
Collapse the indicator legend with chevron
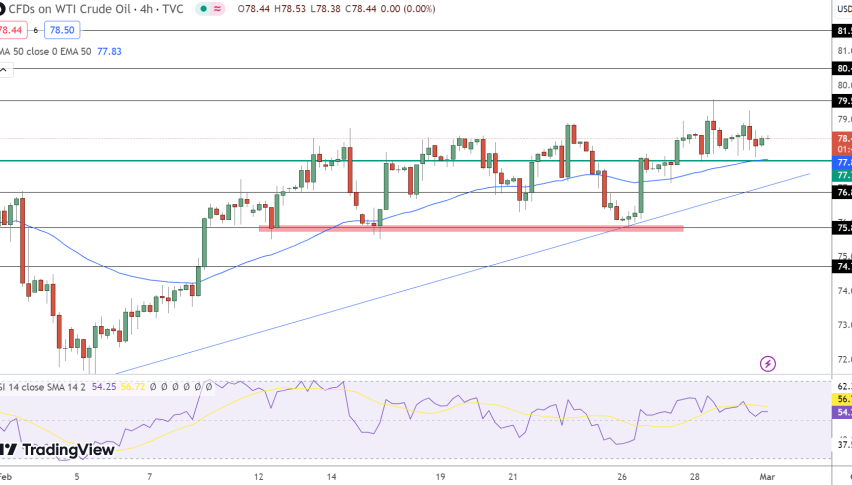[x=4, y=70]
